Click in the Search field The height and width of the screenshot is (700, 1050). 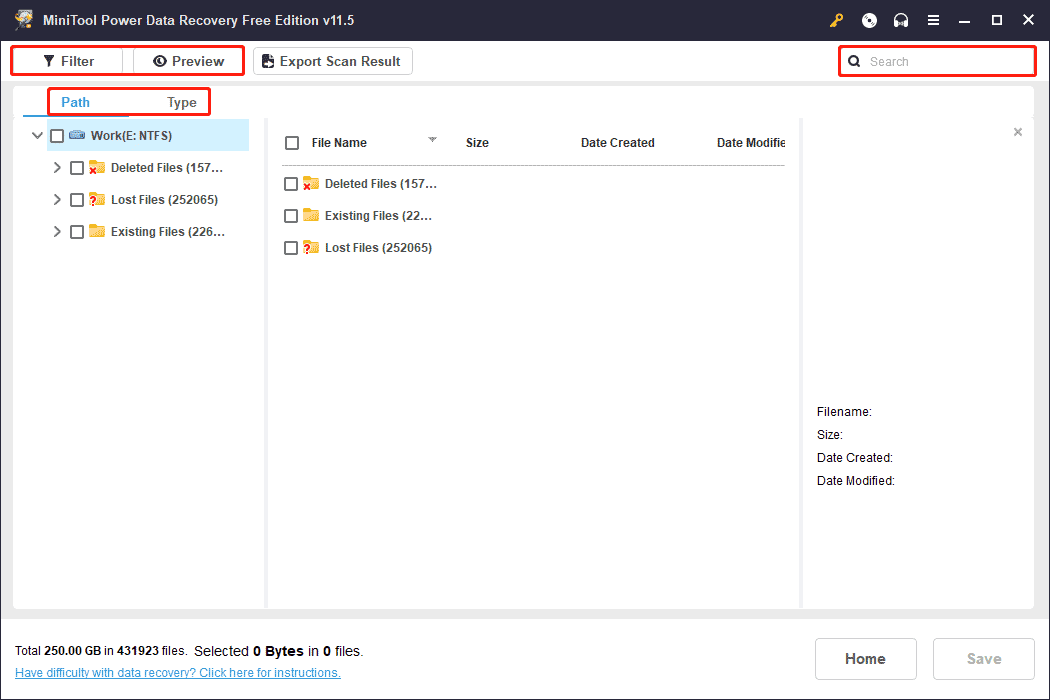(x=938, y=62)
